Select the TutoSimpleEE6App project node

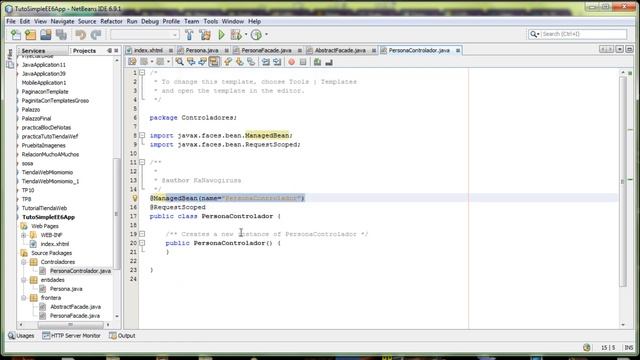[x=48, y=217]
